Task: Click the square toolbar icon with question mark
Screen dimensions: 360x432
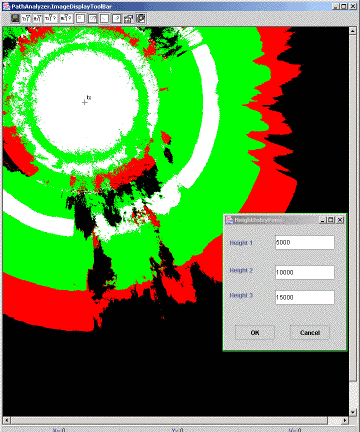Action: [x=93, y=18]
